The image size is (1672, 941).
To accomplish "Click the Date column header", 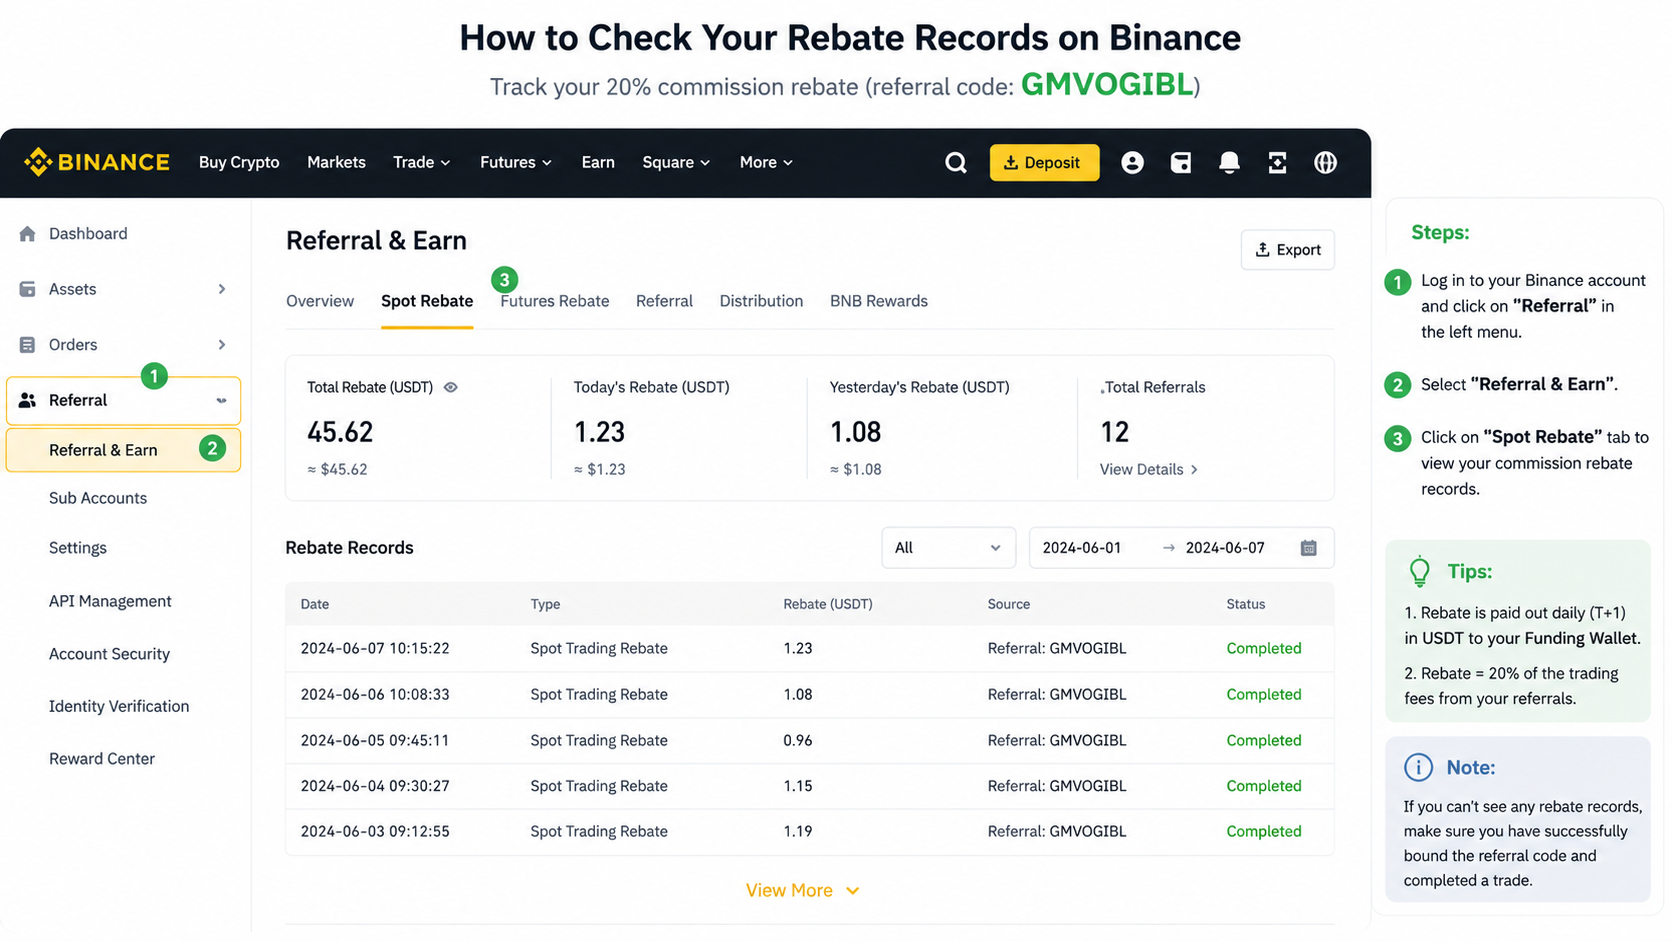I will (315, 604).
